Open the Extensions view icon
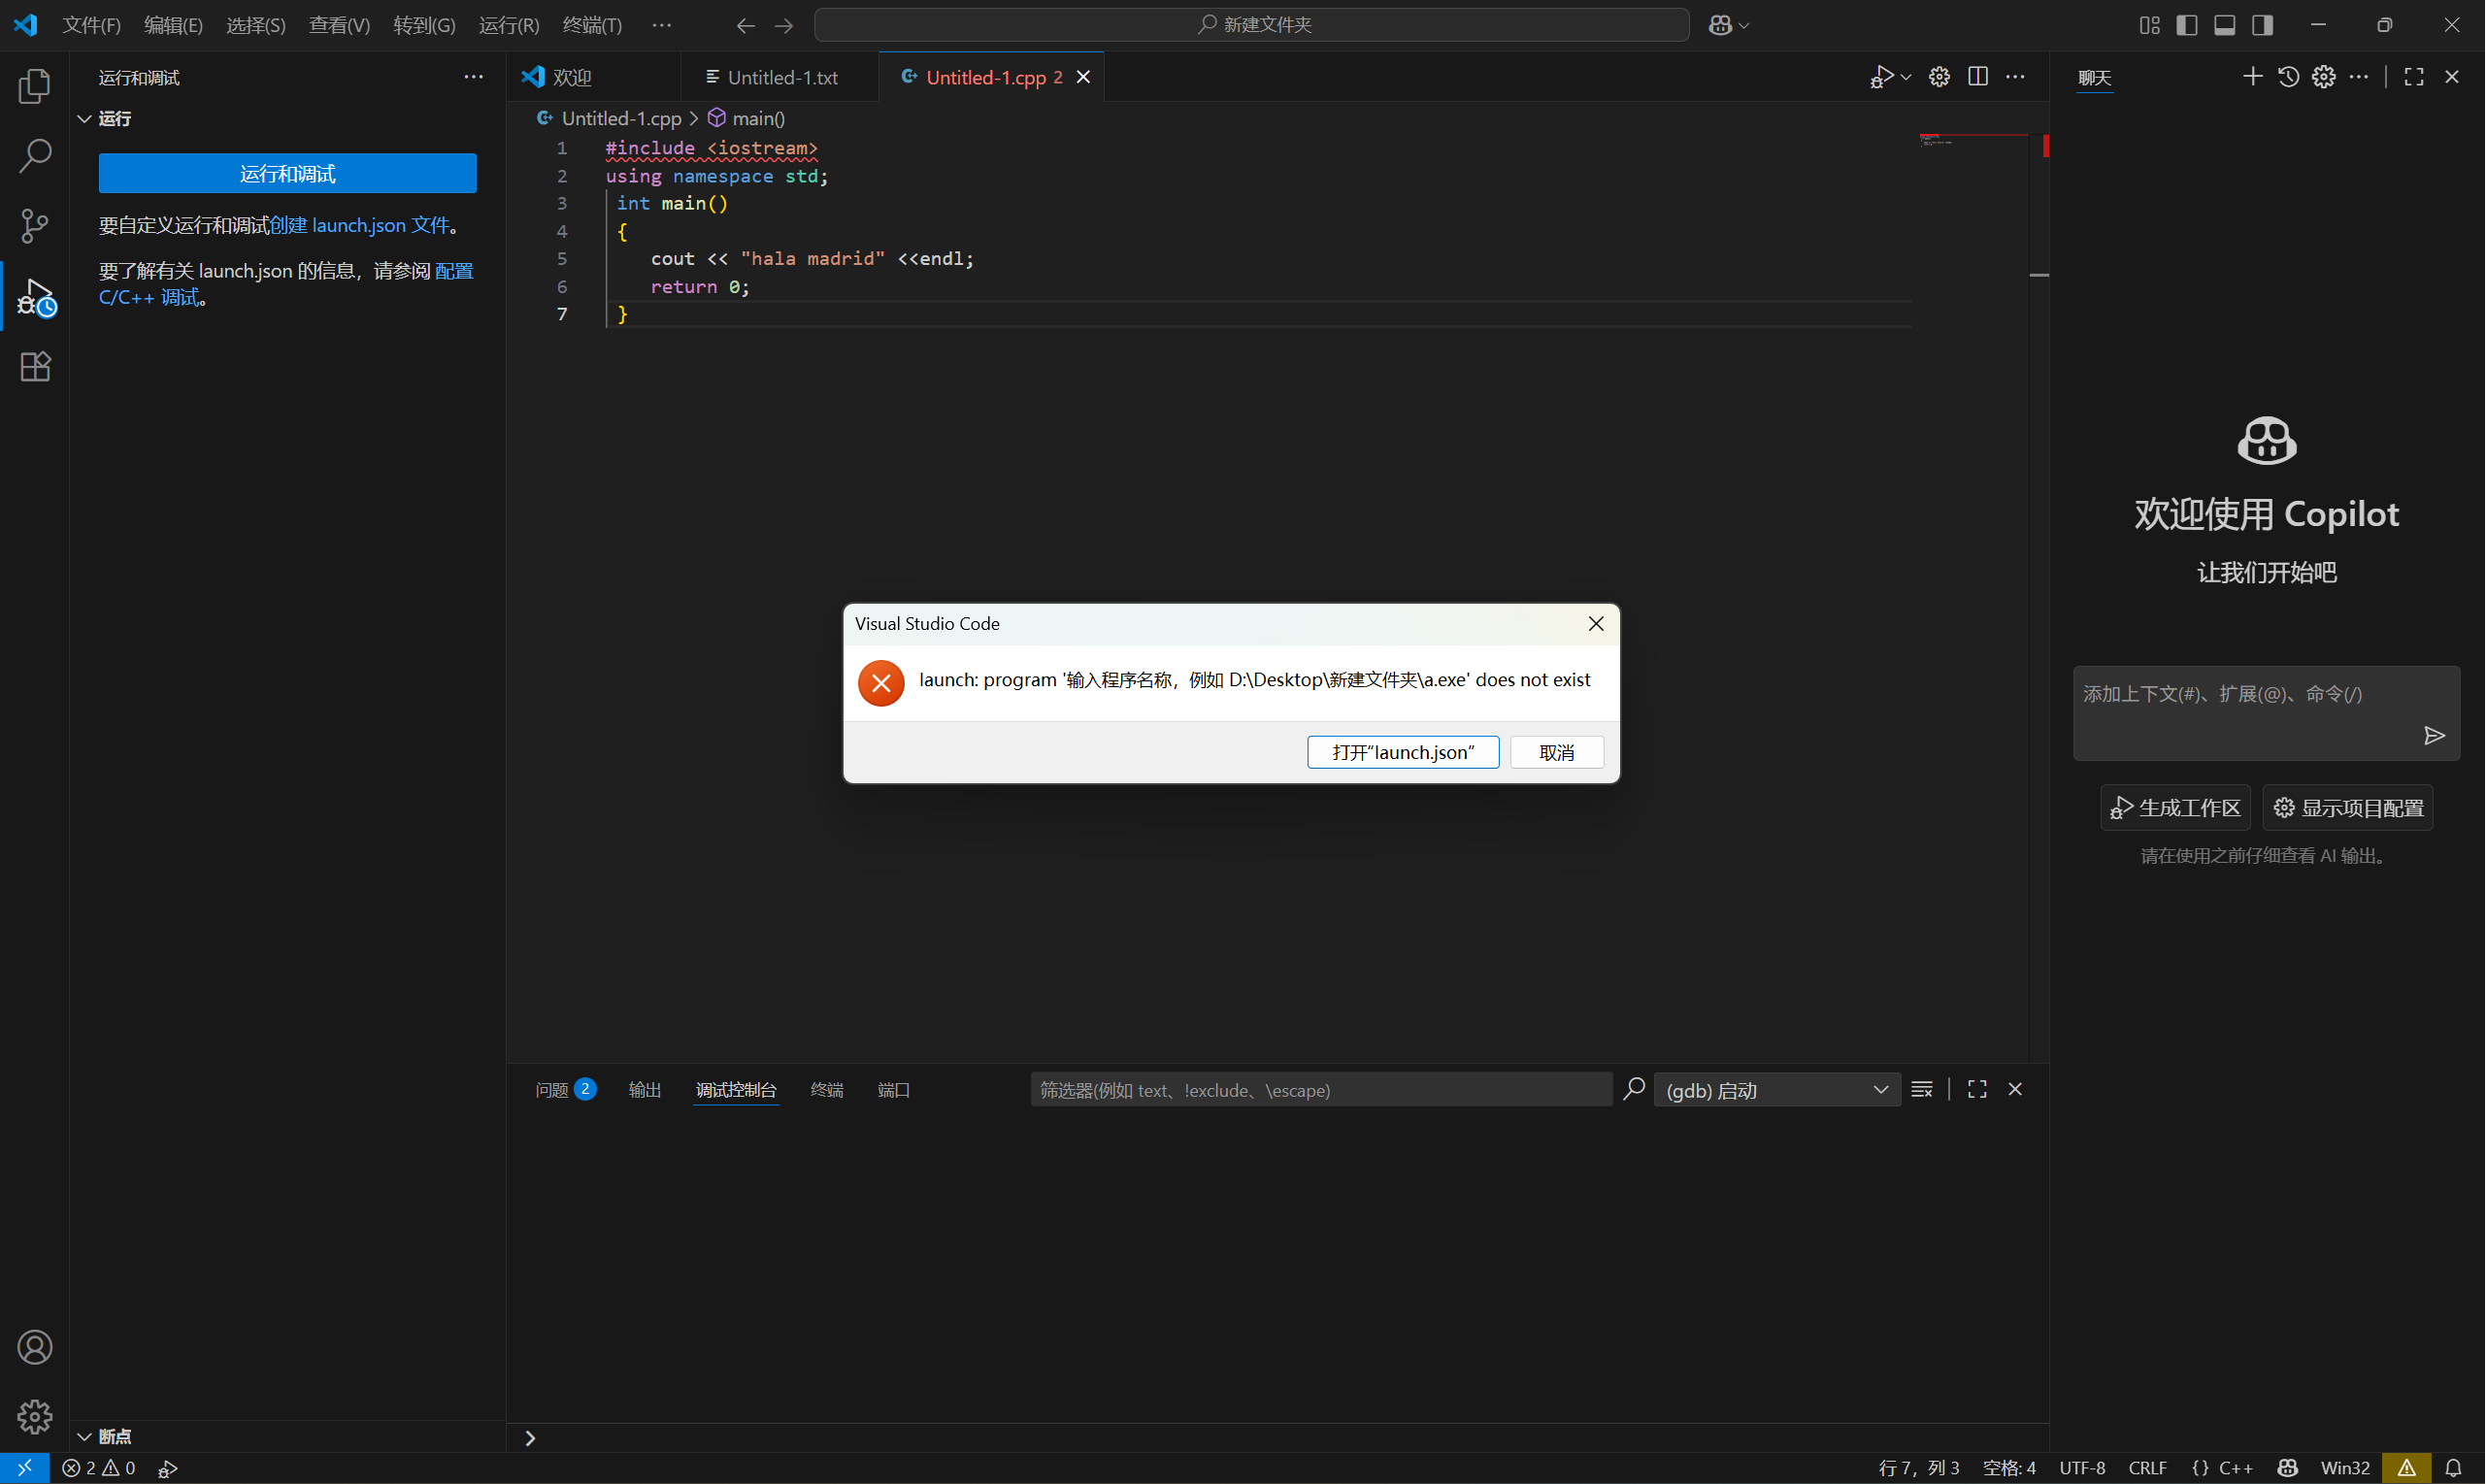Viewport: 2486px width, 1484px height. 35,367
